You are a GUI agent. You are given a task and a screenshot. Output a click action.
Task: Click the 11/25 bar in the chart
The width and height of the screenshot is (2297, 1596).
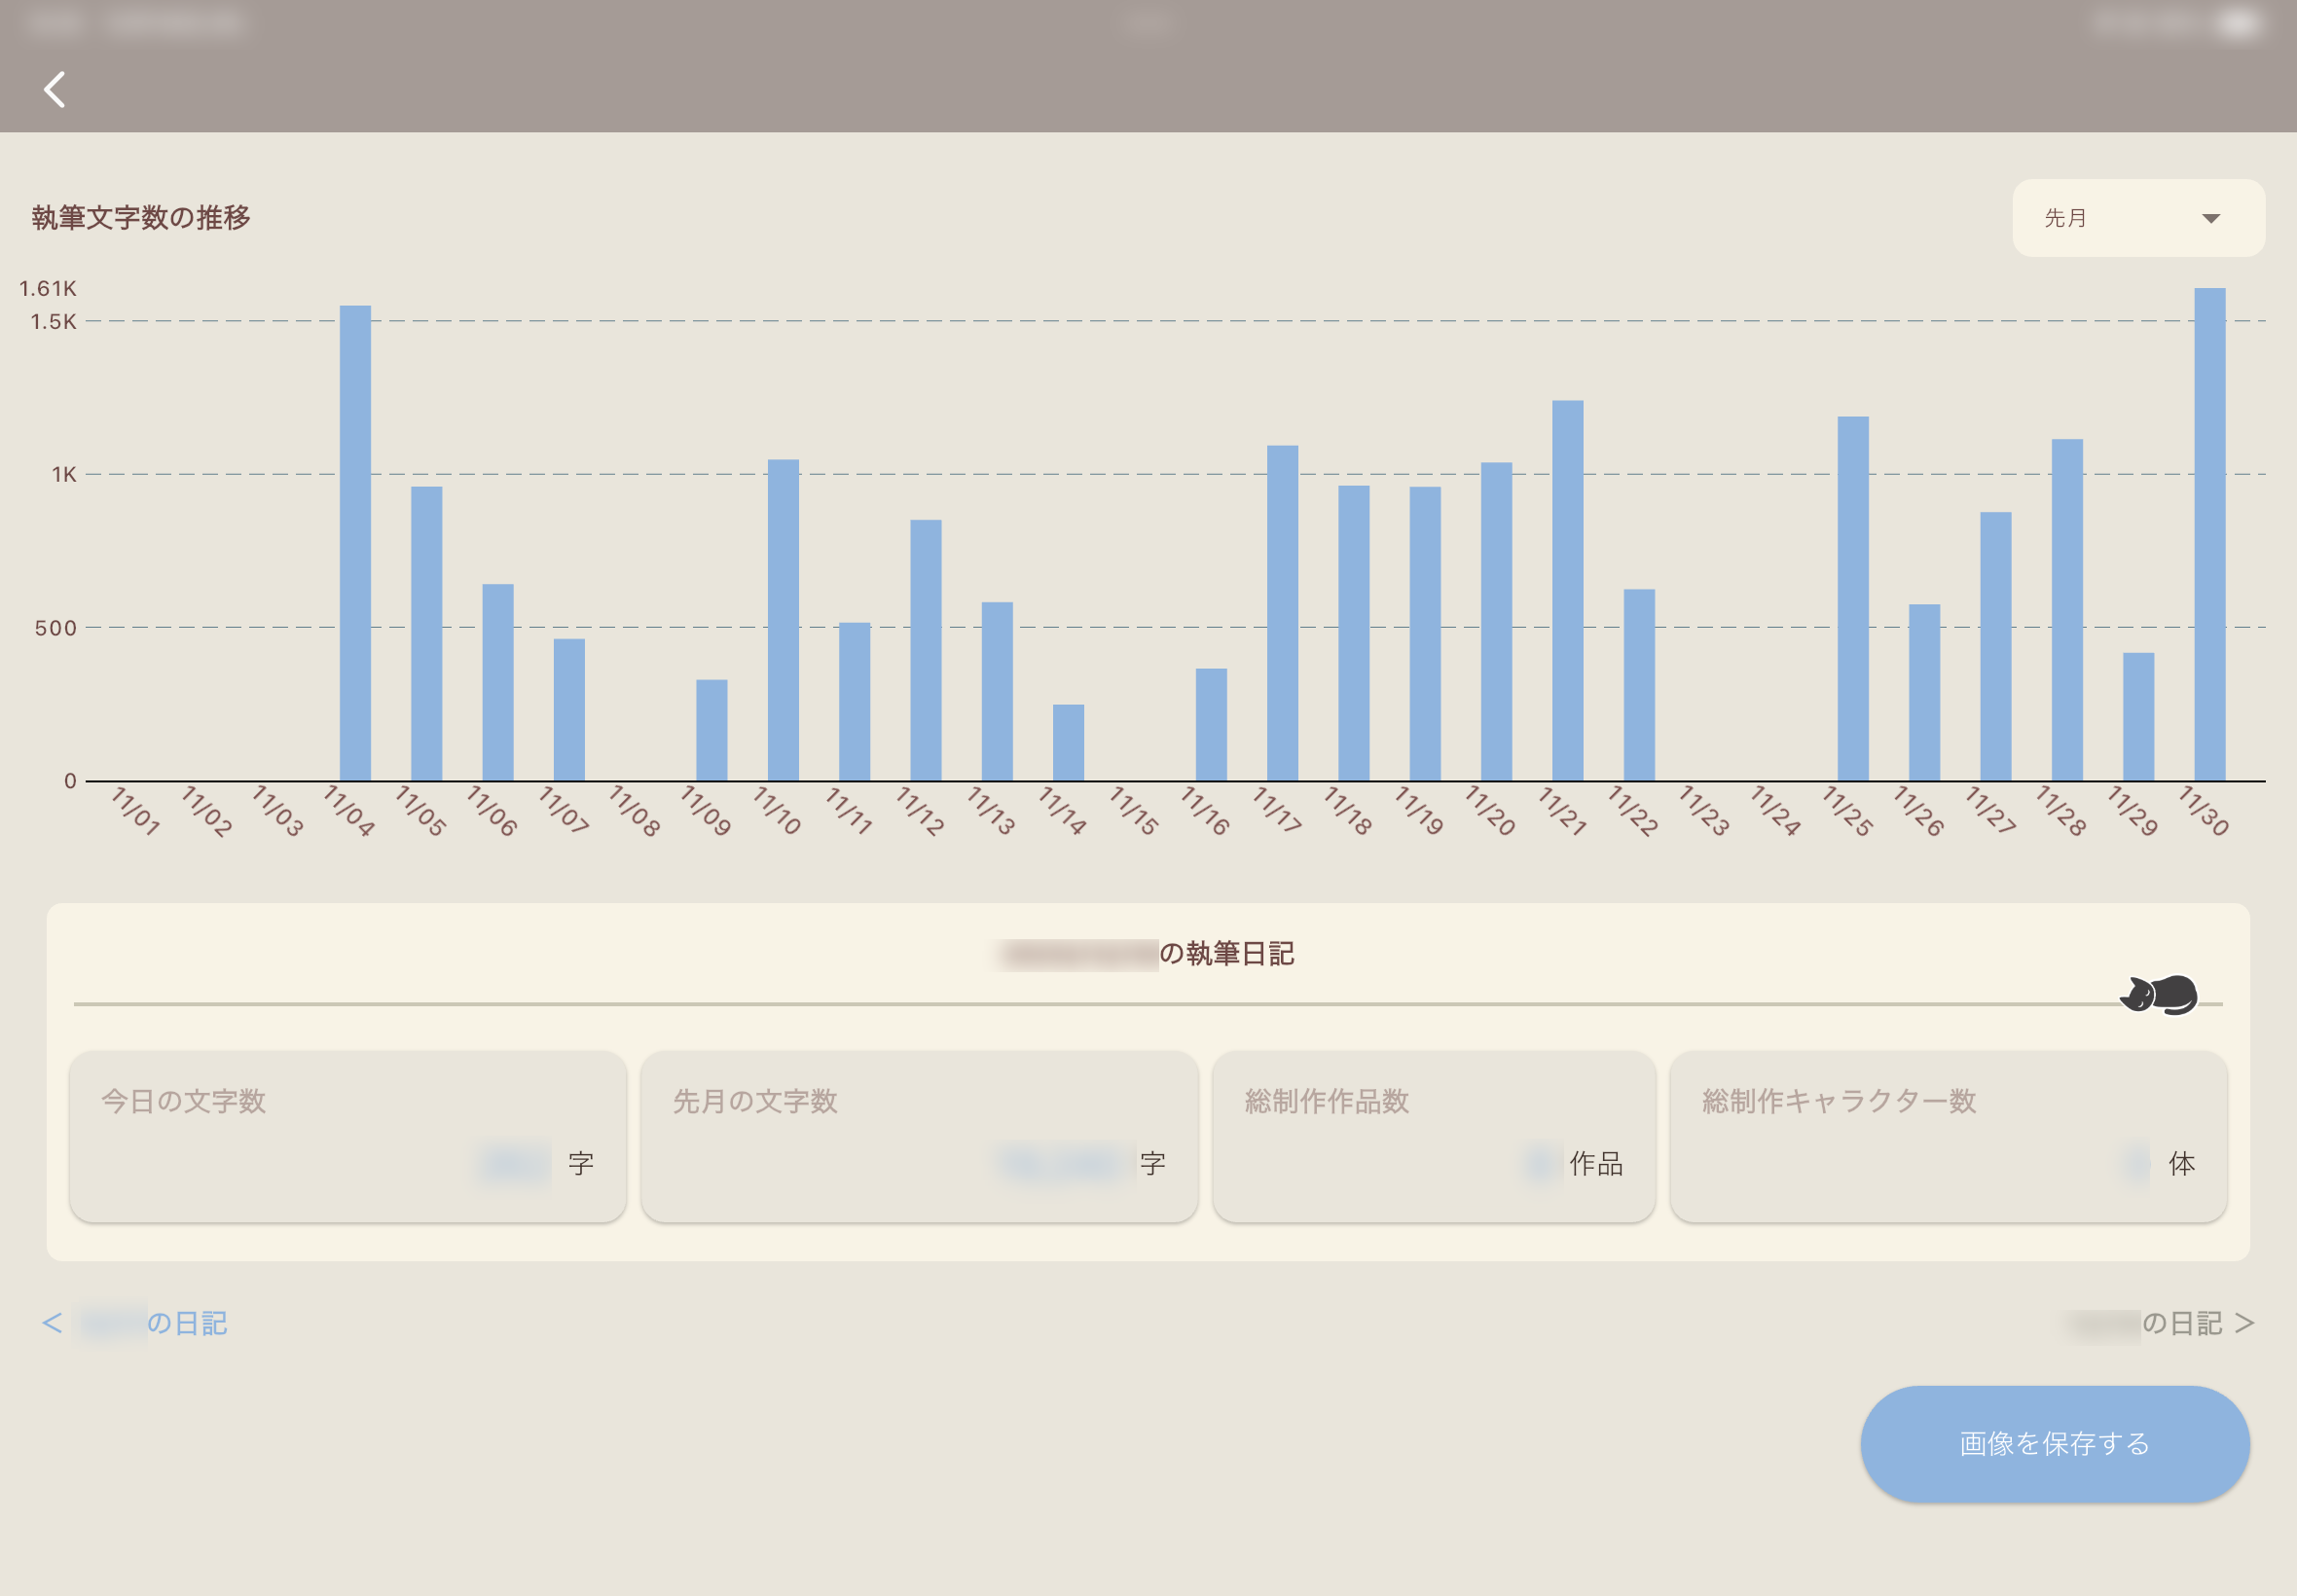[x=1852, y=598]
